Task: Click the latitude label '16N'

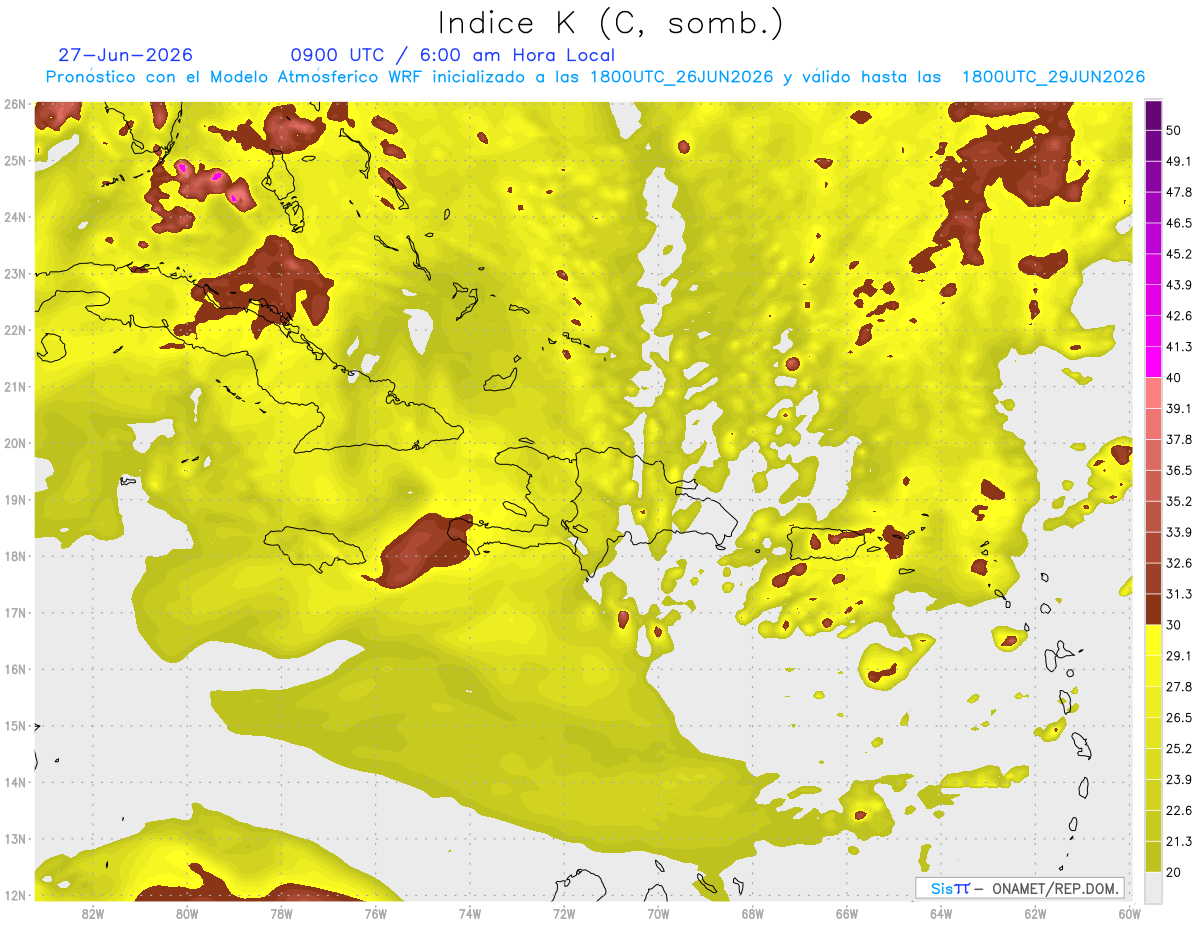Action: click(x=15, y=669)
